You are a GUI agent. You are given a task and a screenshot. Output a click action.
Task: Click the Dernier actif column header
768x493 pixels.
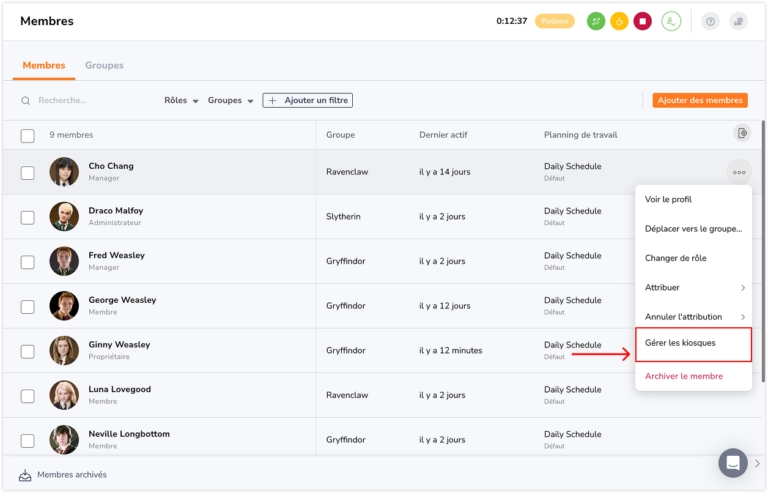pos(443,135)
